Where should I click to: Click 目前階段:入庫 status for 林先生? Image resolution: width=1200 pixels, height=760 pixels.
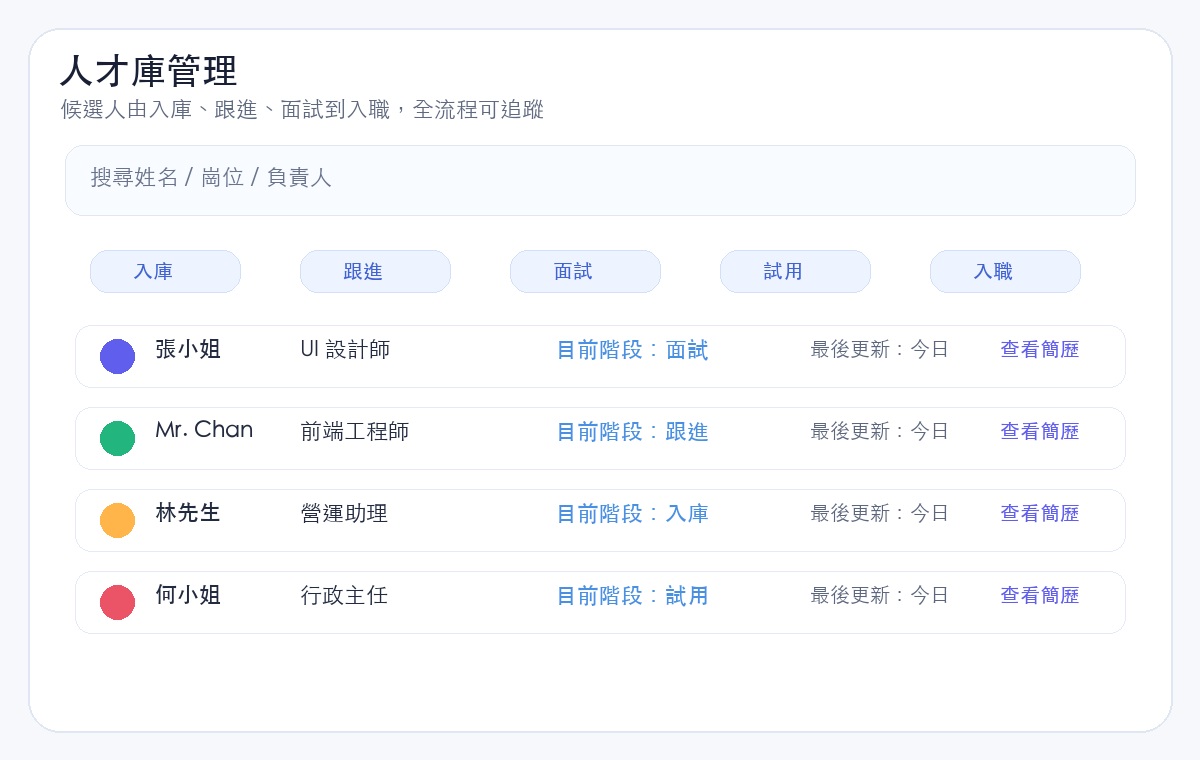click(632, 514)
